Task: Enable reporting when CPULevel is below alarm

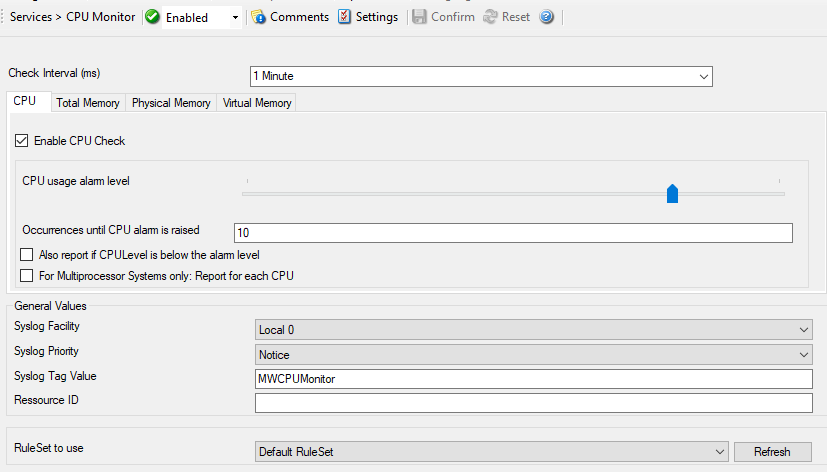Action: click(27, 255)
